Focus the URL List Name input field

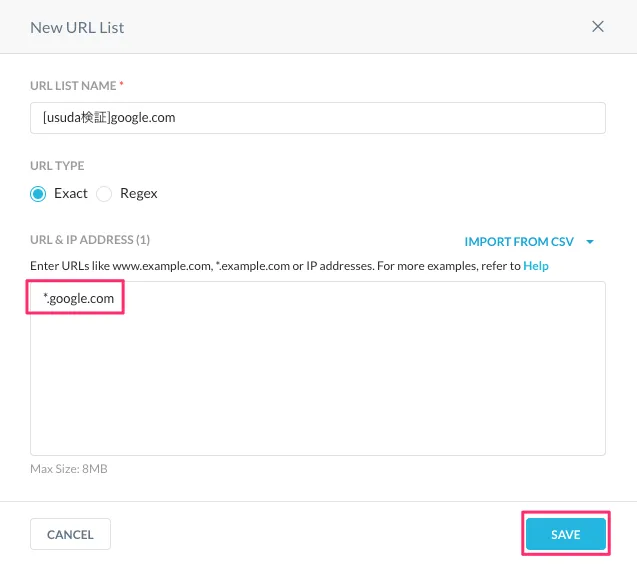318,117
